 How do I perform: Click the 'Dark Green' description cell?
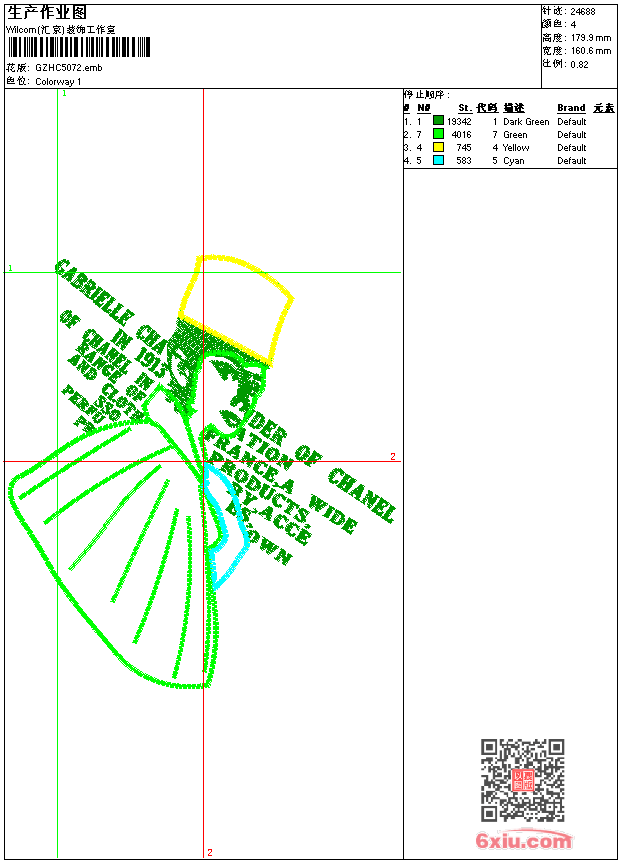point(526,122)
